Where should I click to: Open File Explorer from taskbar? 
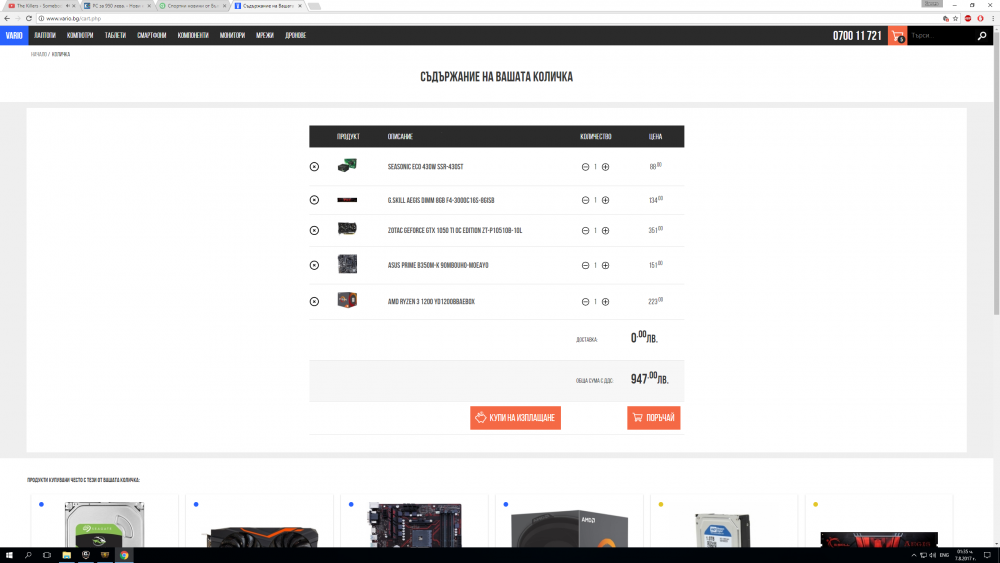66,555
